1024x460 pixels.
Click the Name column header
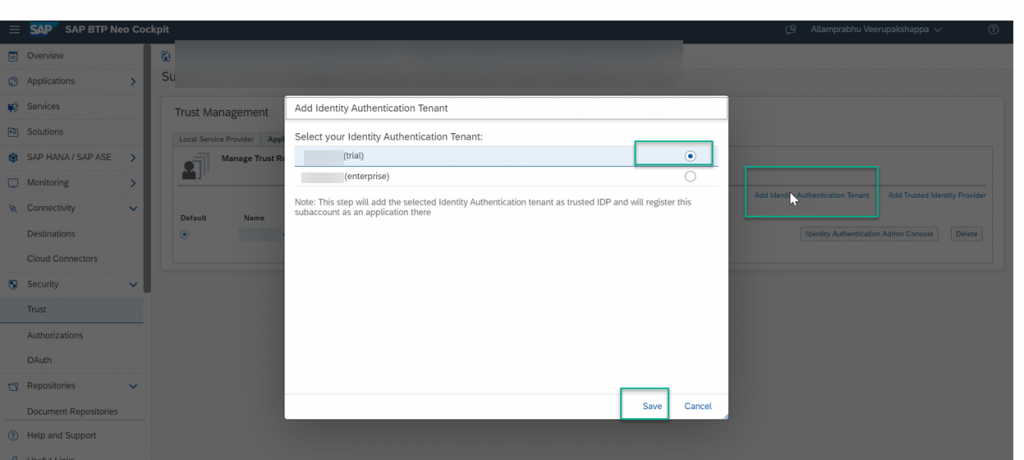(x=253, y=218)
